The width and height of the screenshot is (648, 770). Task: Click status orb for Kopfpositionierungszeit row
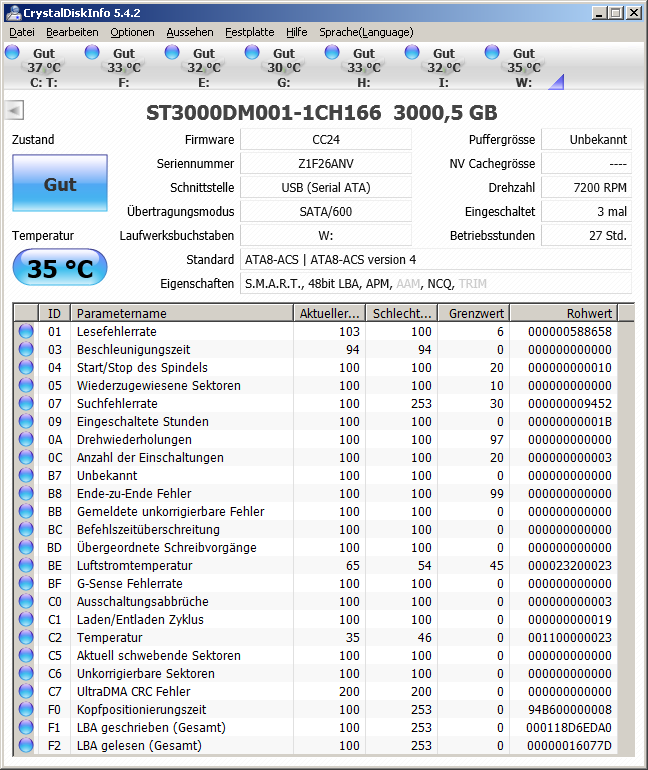tap(26, 710)
